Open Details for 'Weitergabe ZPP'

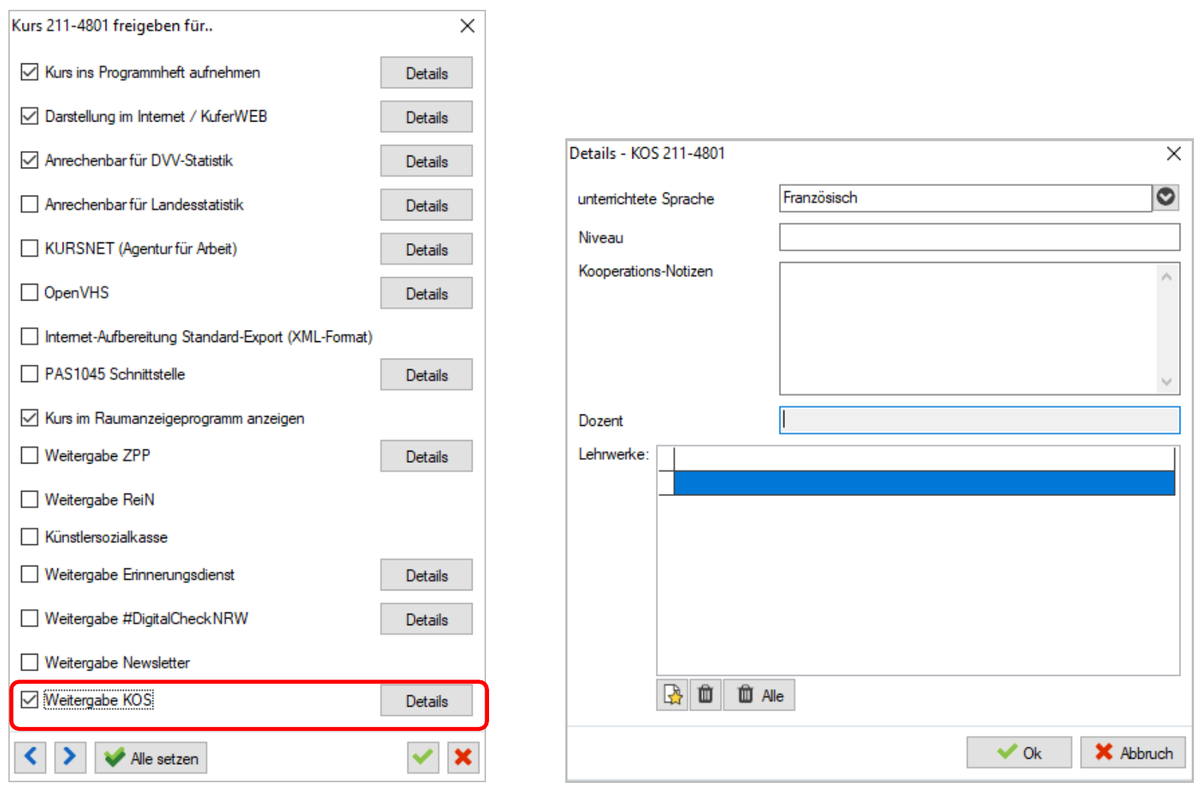[426, 456]
